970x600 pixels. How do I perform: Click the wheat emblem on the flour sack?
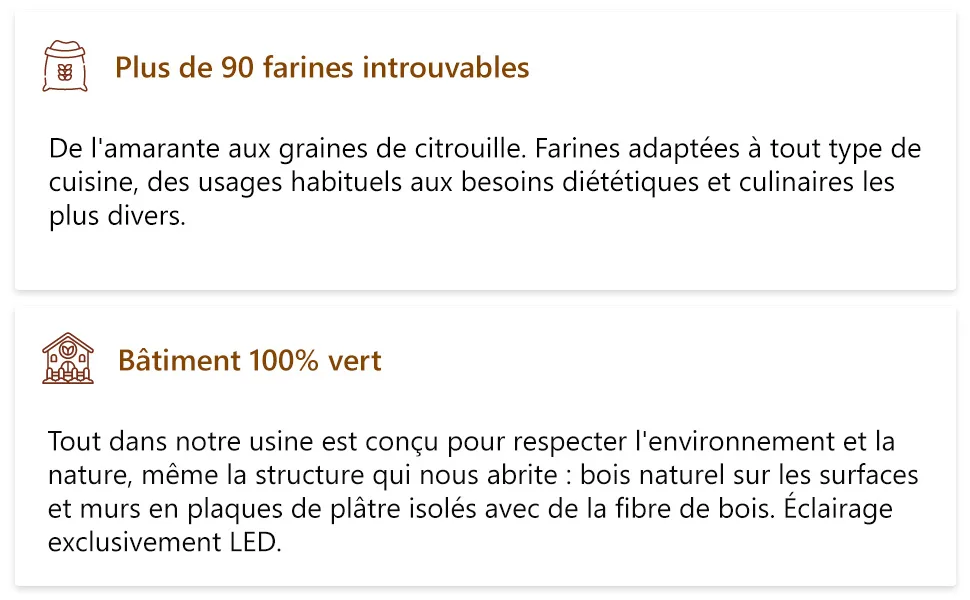tap(65, 72)
